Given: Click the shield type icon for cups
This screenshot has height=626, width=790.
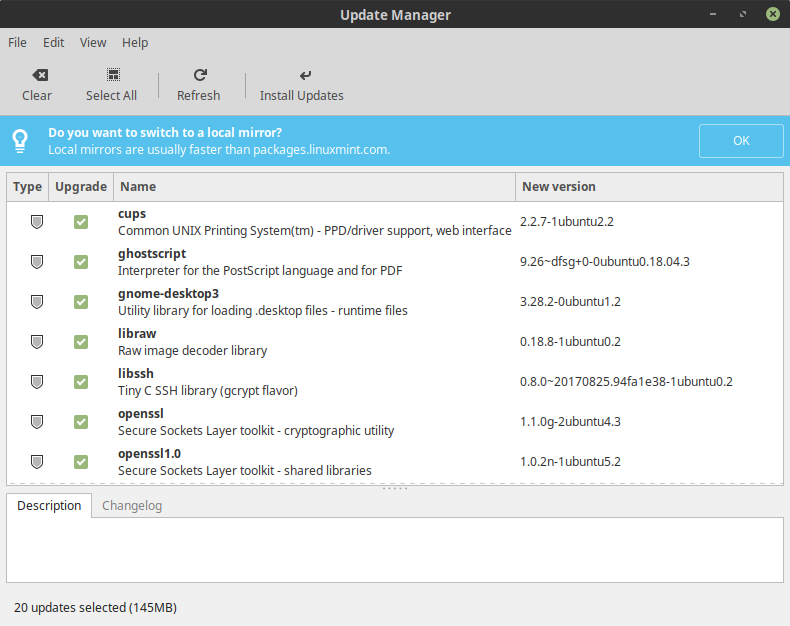Looking at the screenshot, I should click(x=37, y=222).
